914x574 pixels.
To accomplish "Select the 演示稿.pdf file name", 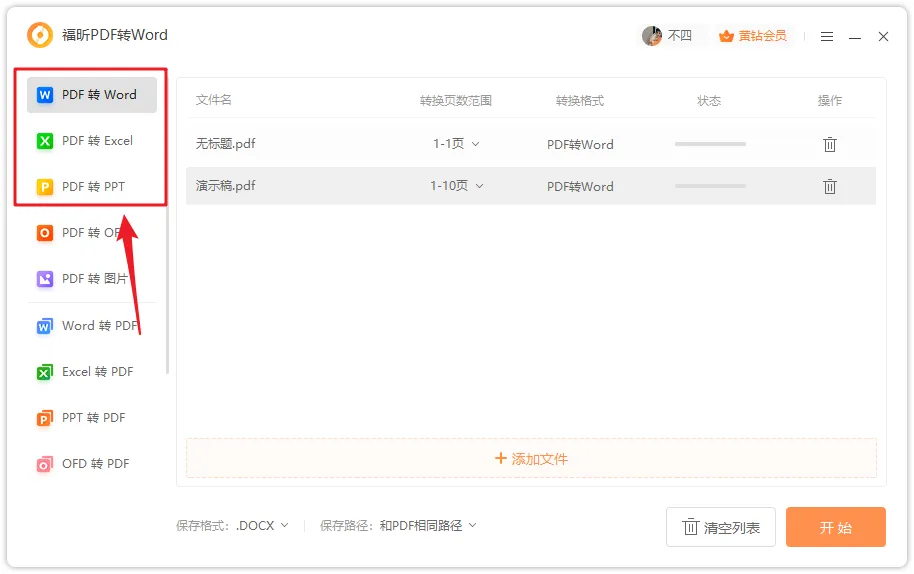I will pyautogui.click(x=226, y=186).
